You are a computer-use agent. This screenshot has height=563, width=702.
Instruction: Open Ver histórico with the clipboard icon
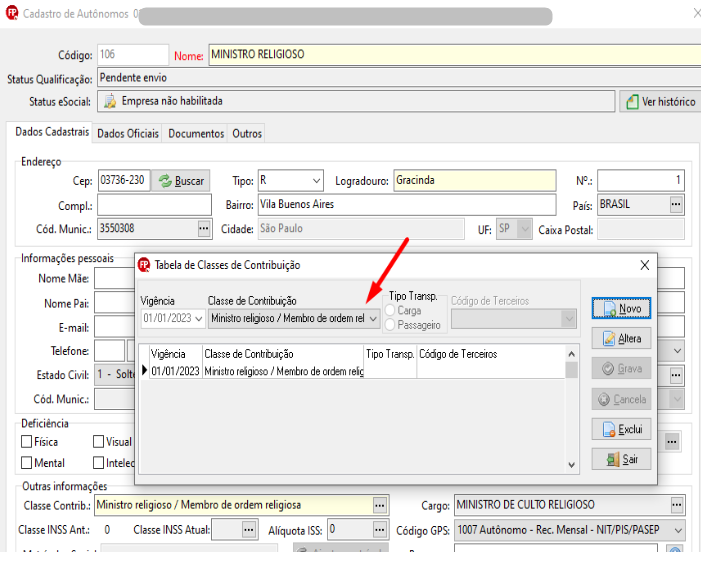[x=660, y=102]
